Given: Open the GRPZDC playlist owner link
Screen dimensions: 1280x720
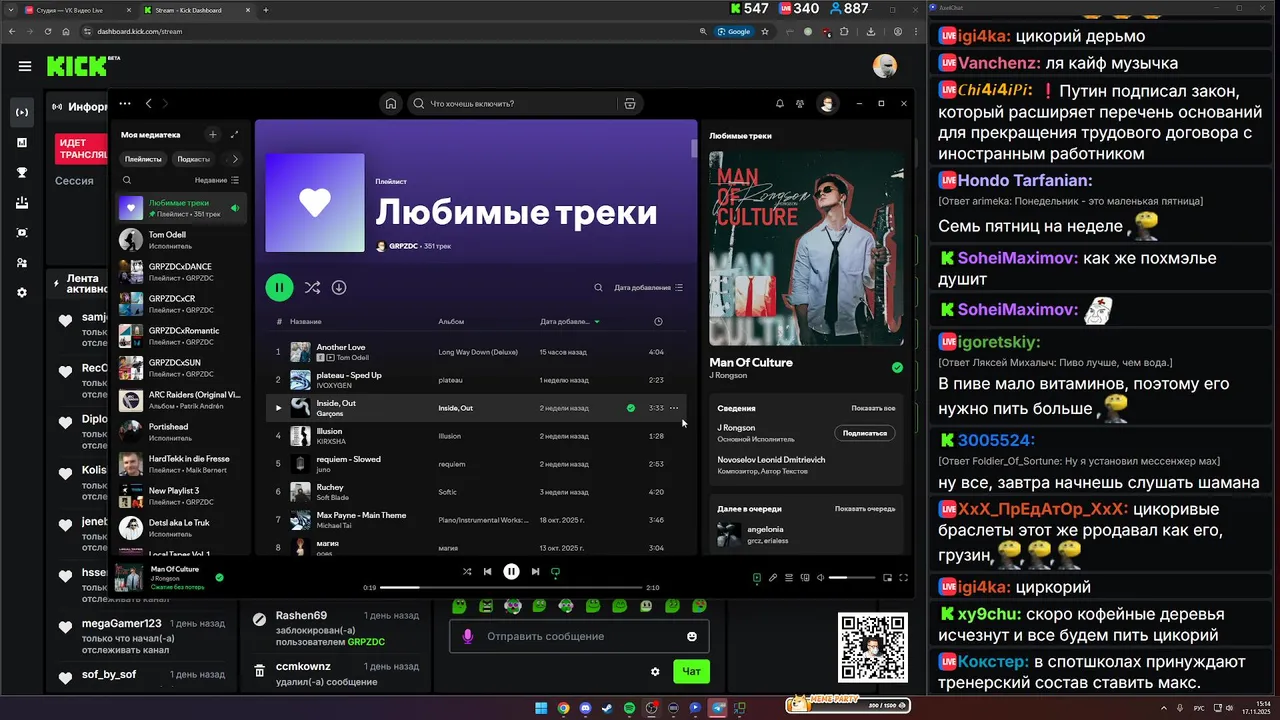Looking at the screenshot, I should 404,245.
